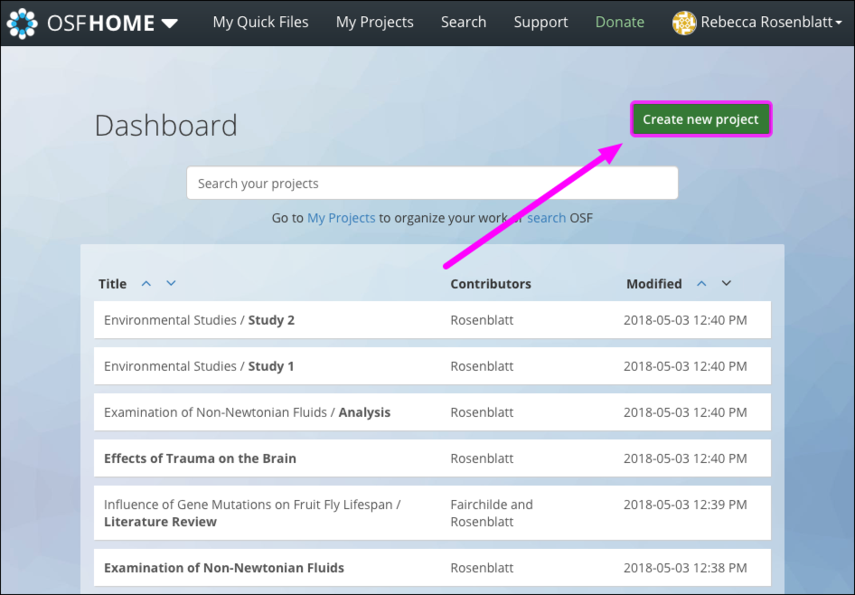
Task: Click the Donate link
Action: click(619, 21)
